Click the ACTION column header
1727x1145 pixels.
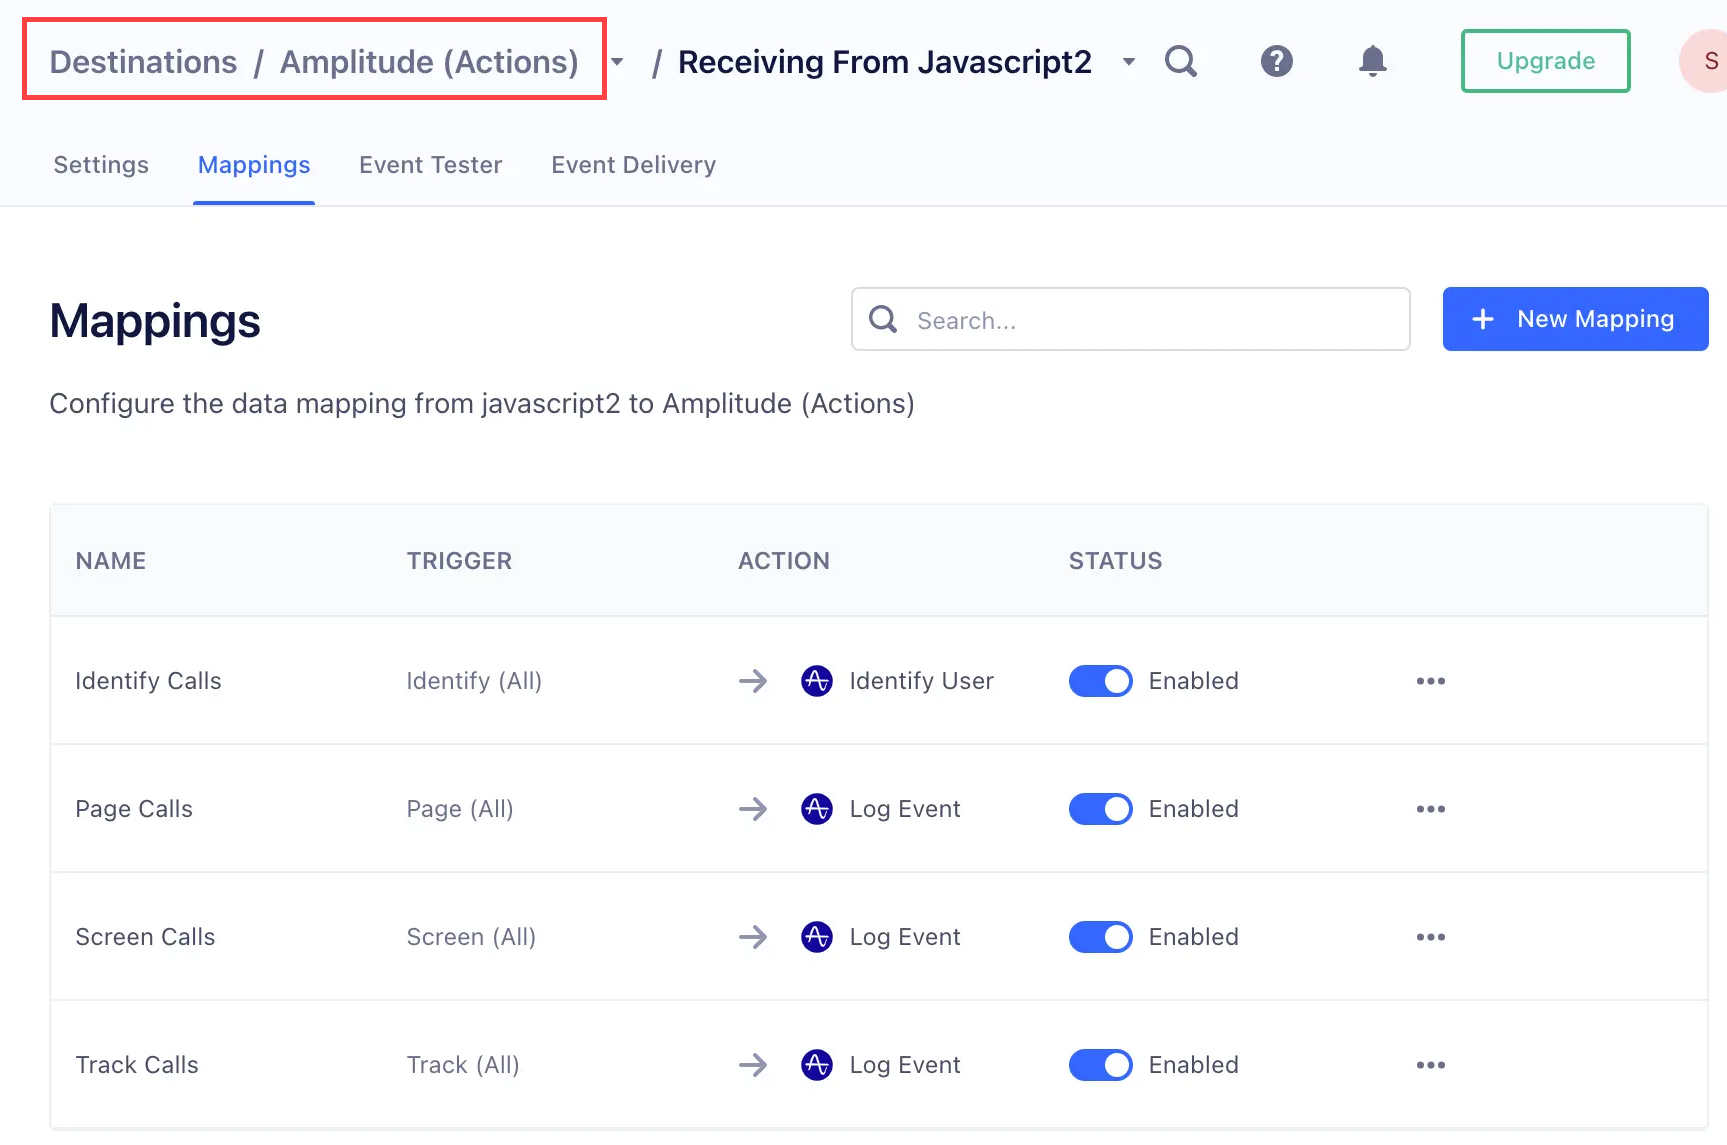coord(784,561)
